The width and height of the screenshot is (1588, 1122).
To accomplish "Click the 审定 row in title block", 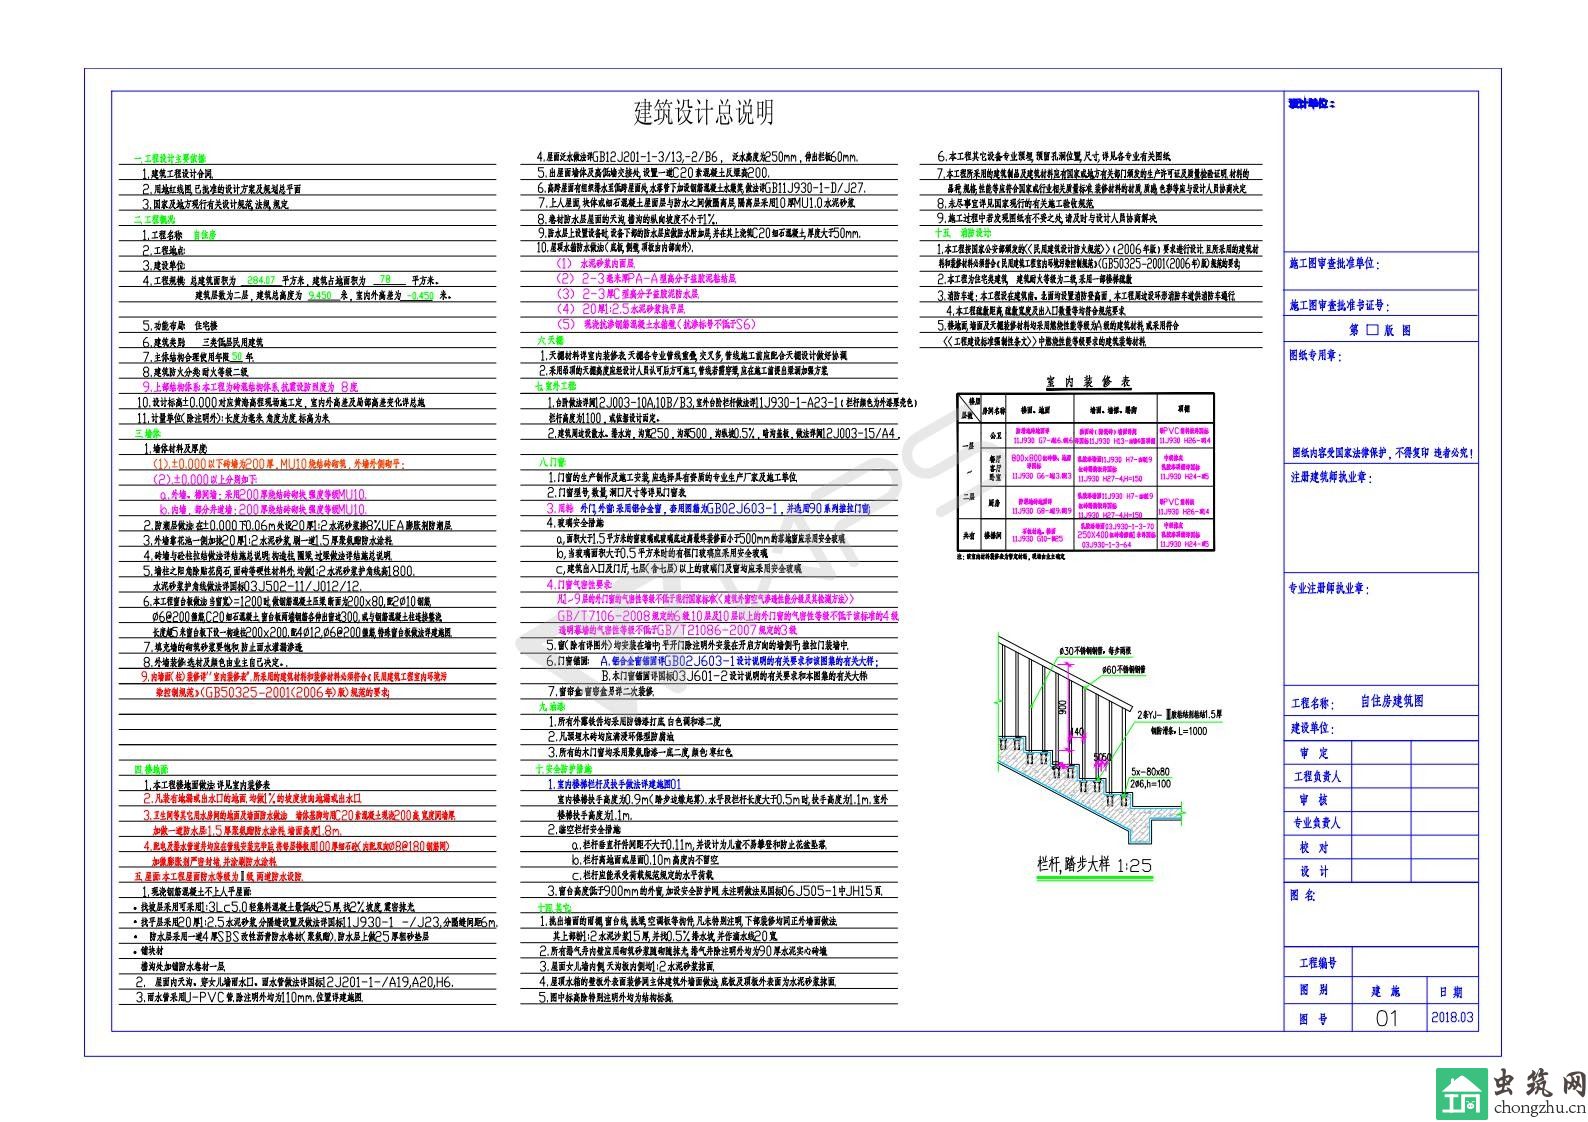I will tap(1314, 753).
